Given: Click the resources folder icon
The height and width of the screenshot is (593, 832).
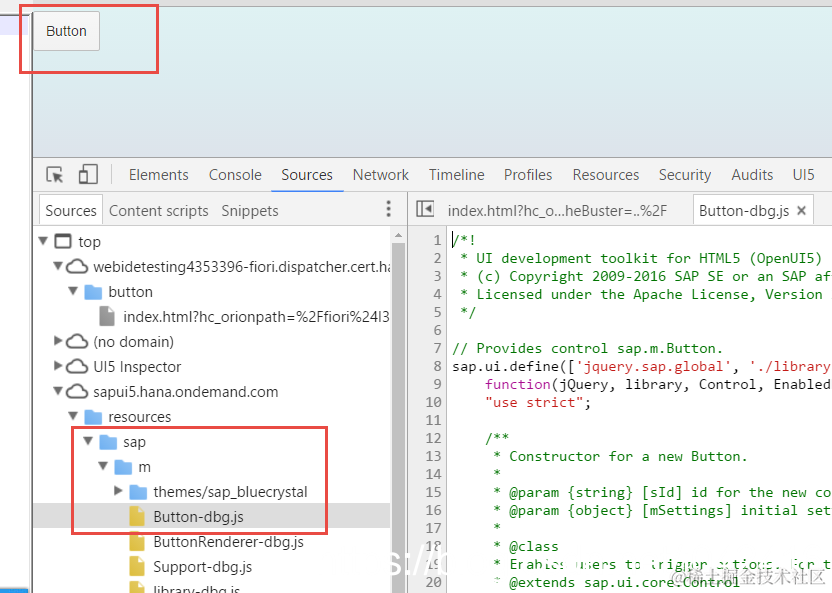Looking at the screenshot, I should [x=93, y=417].
